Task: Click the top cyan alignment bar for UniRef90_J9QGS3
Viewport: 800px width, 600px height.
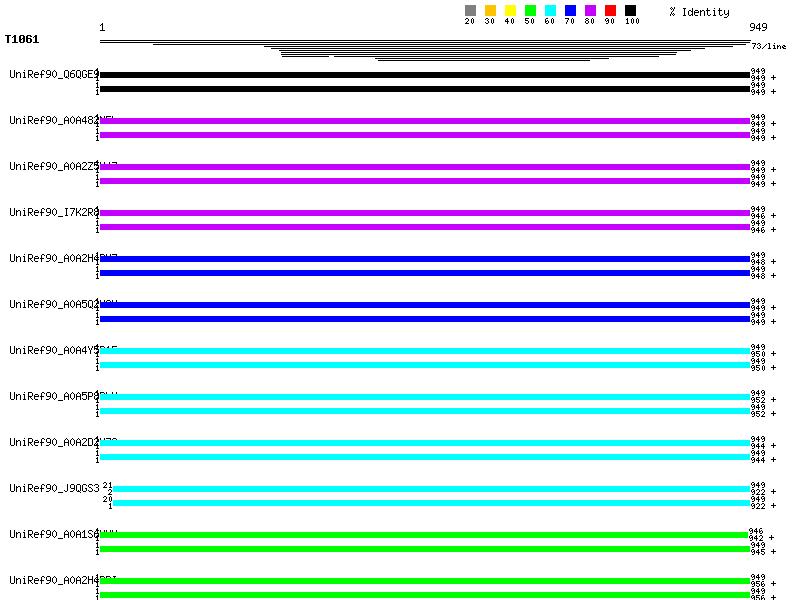Action: click(x=431, y=489)
